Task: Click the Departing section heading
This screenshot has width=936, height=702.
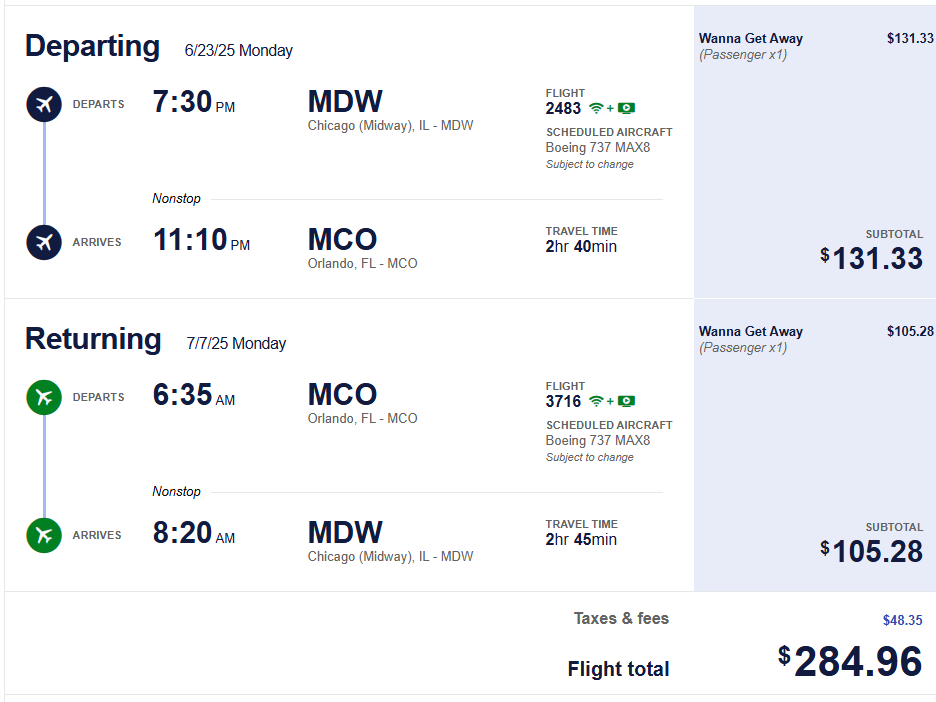Action: tap(93, 47)
